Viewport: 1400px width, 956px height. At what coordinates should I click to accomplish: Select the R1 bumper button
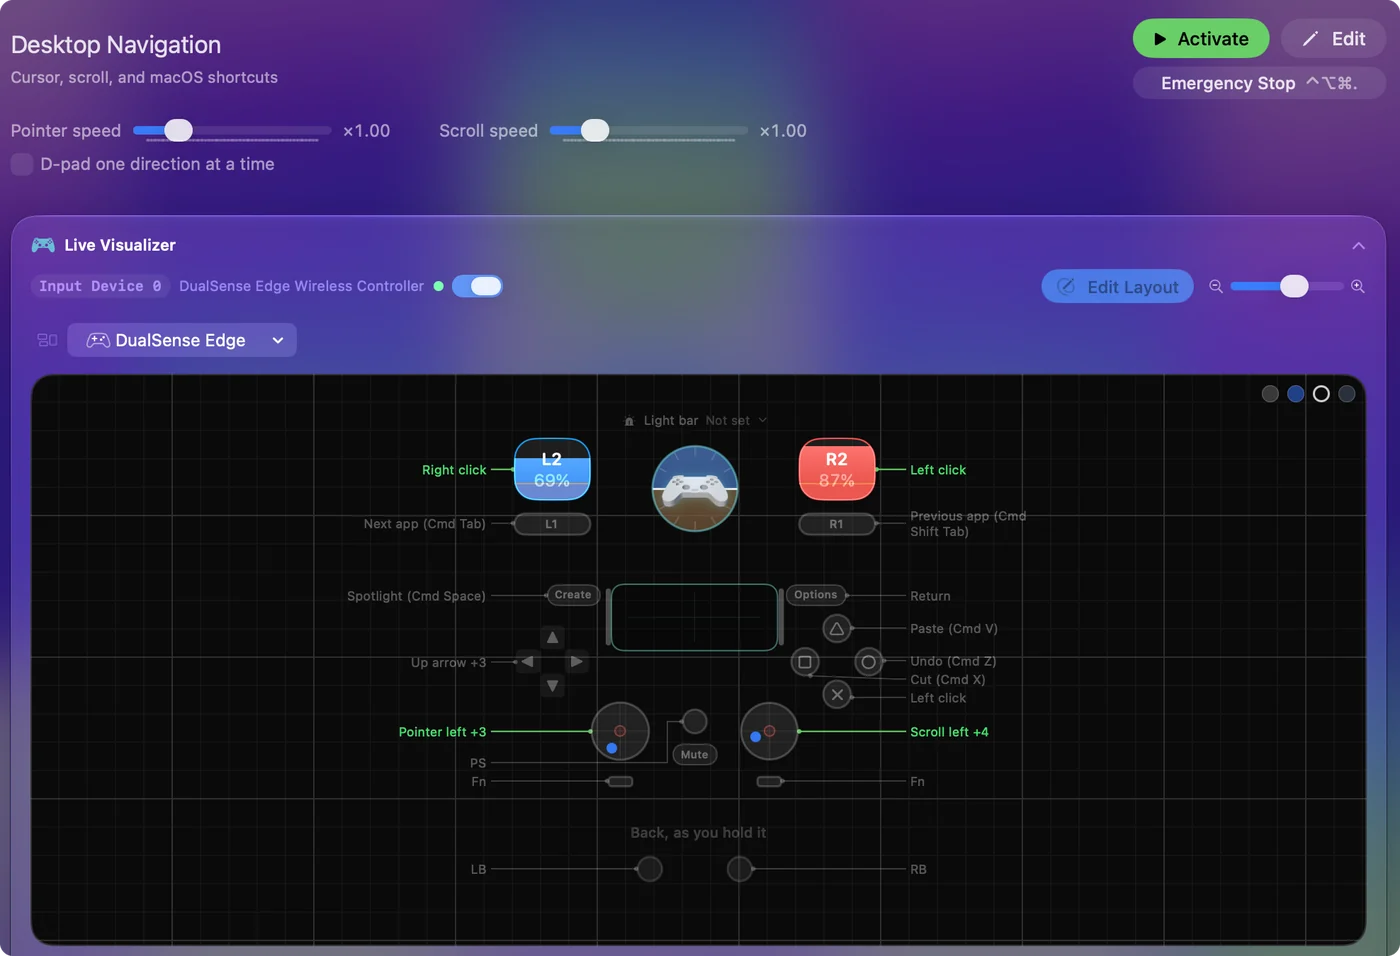coord(837,524)
